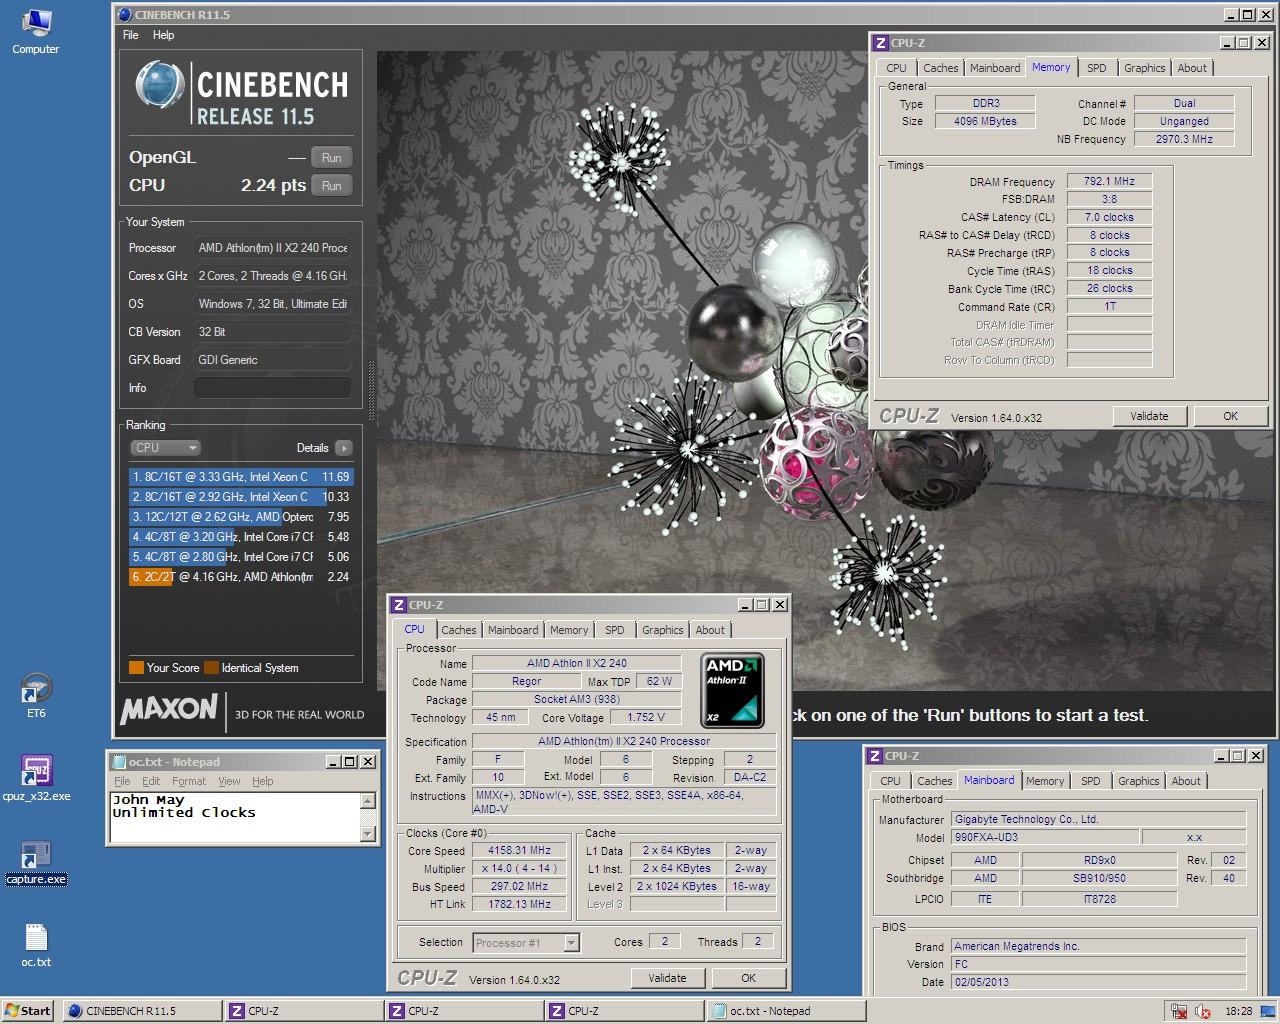Click Validate in CPU-Z memory window

1149,416
